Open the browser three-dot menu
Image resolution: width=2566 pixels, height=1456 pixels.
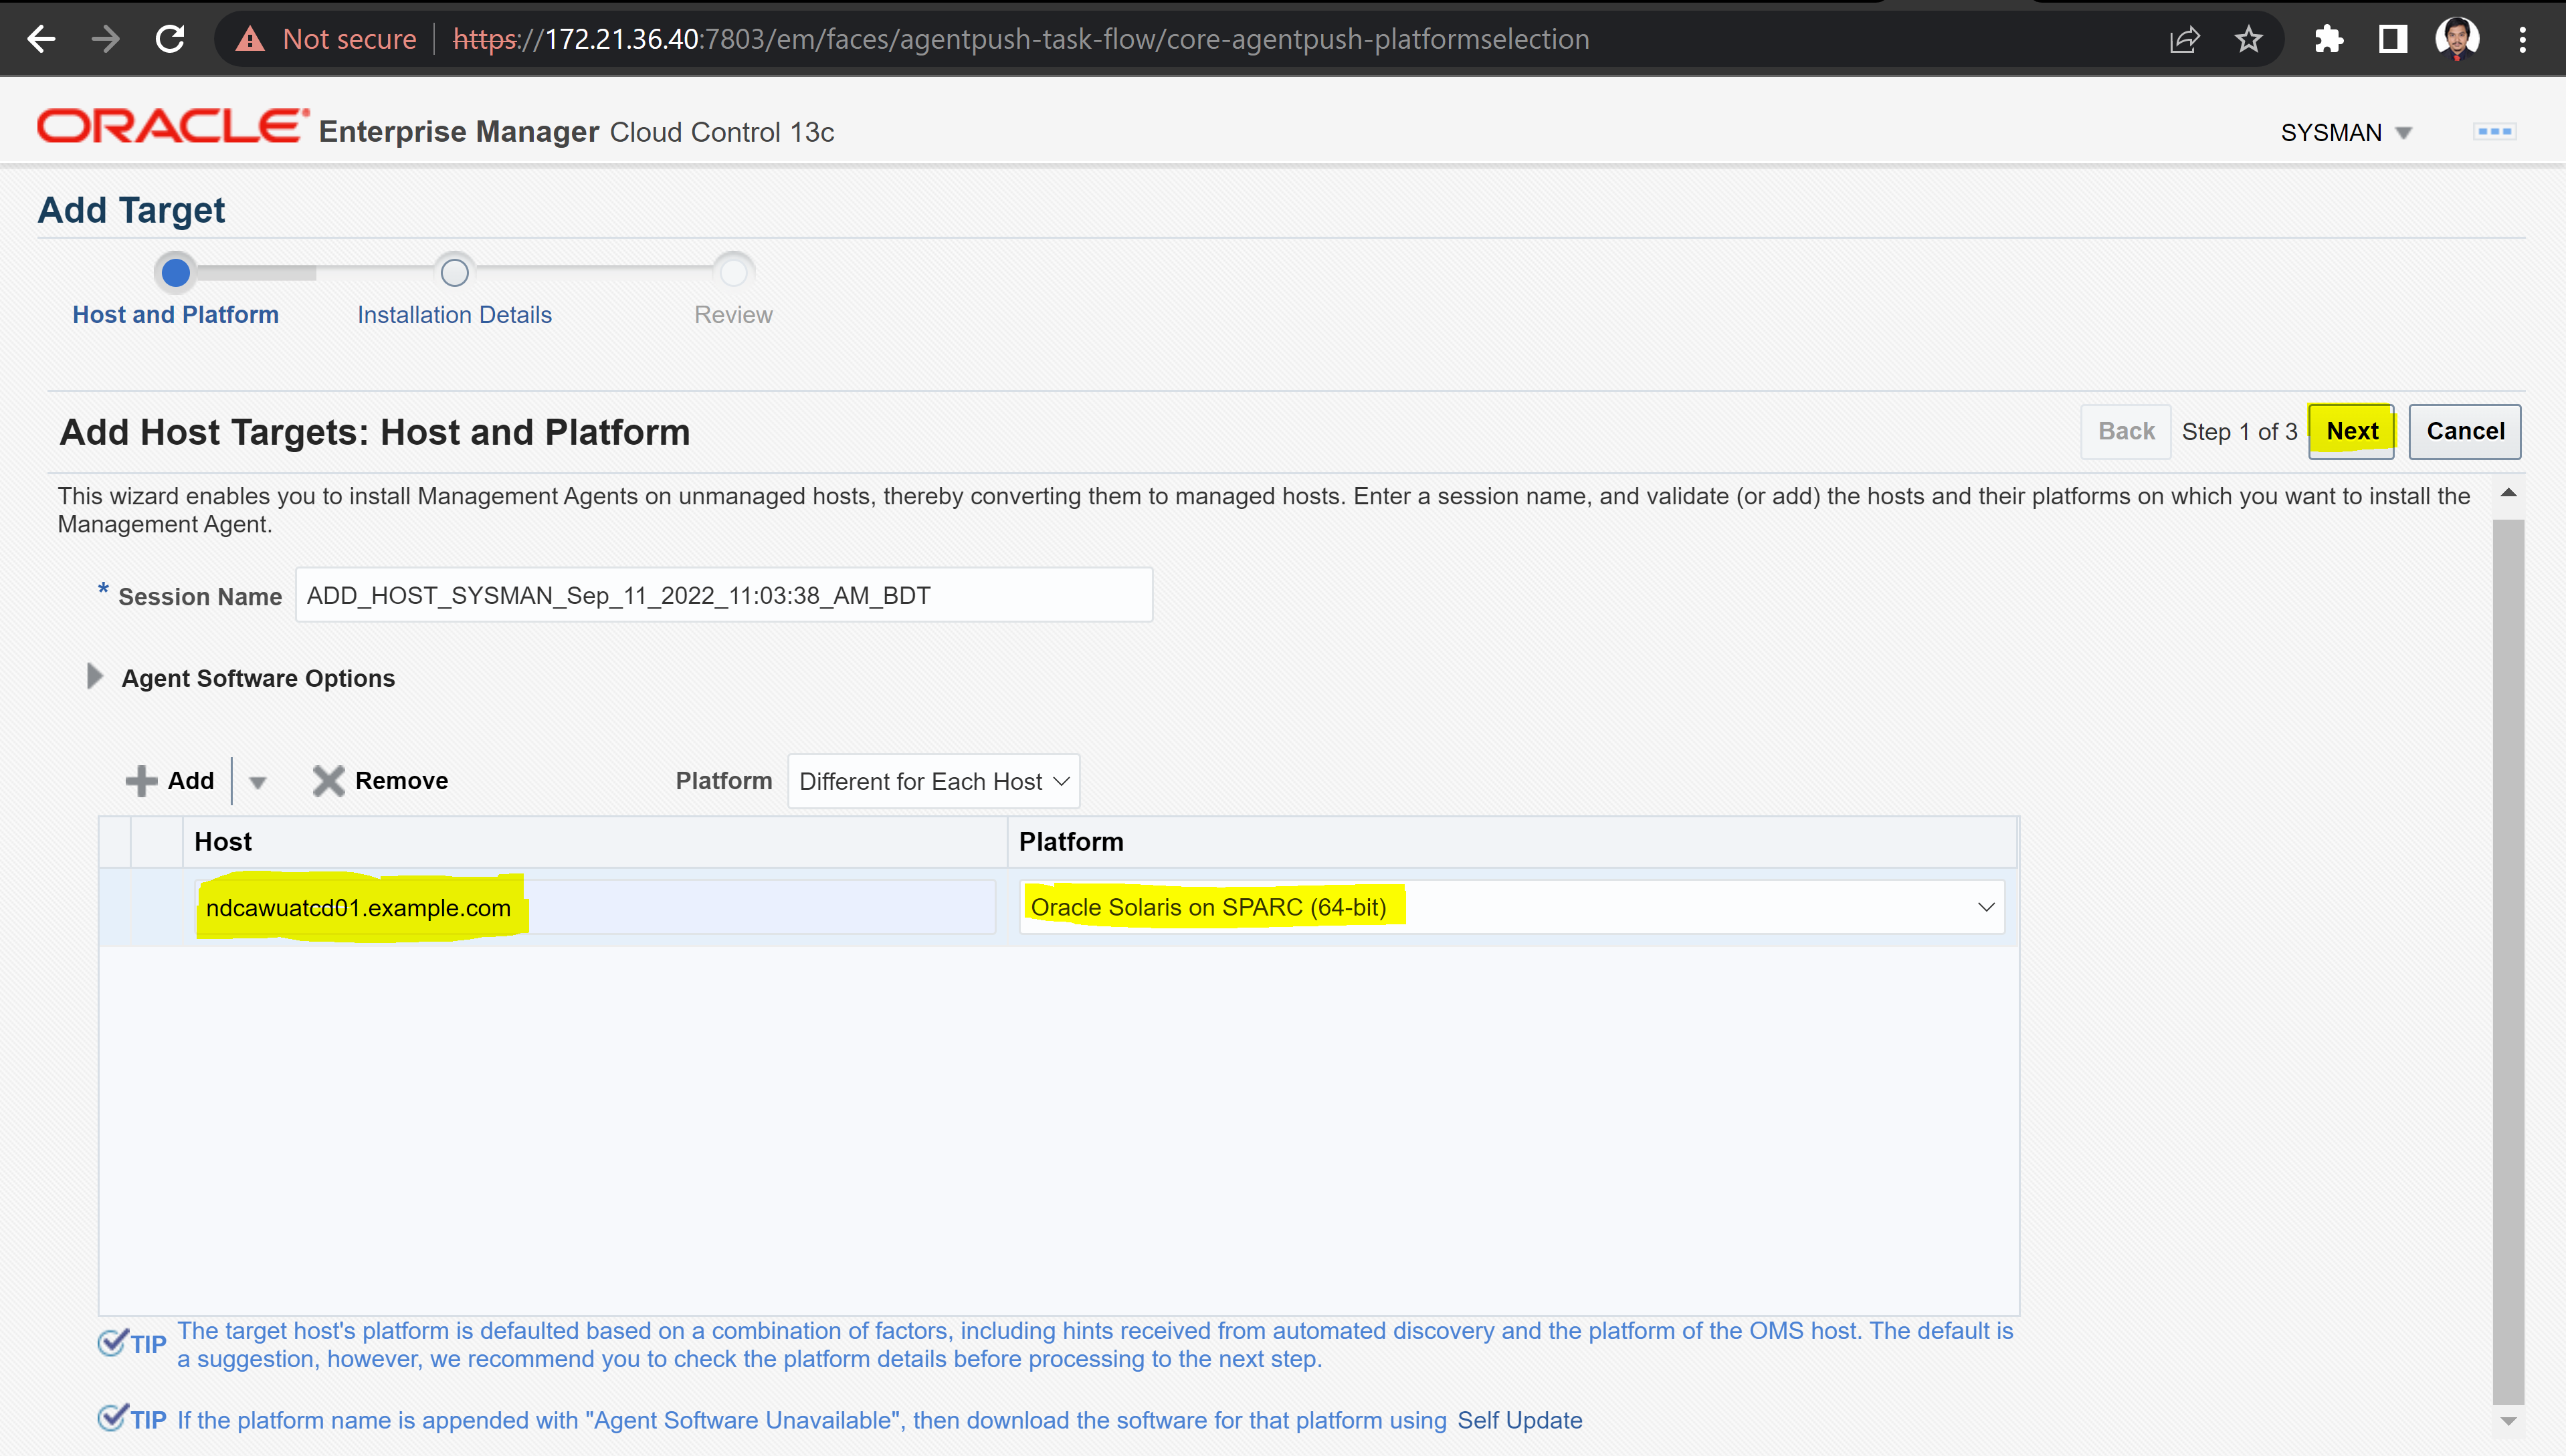pyautogui.click(x=2522, y=39)
